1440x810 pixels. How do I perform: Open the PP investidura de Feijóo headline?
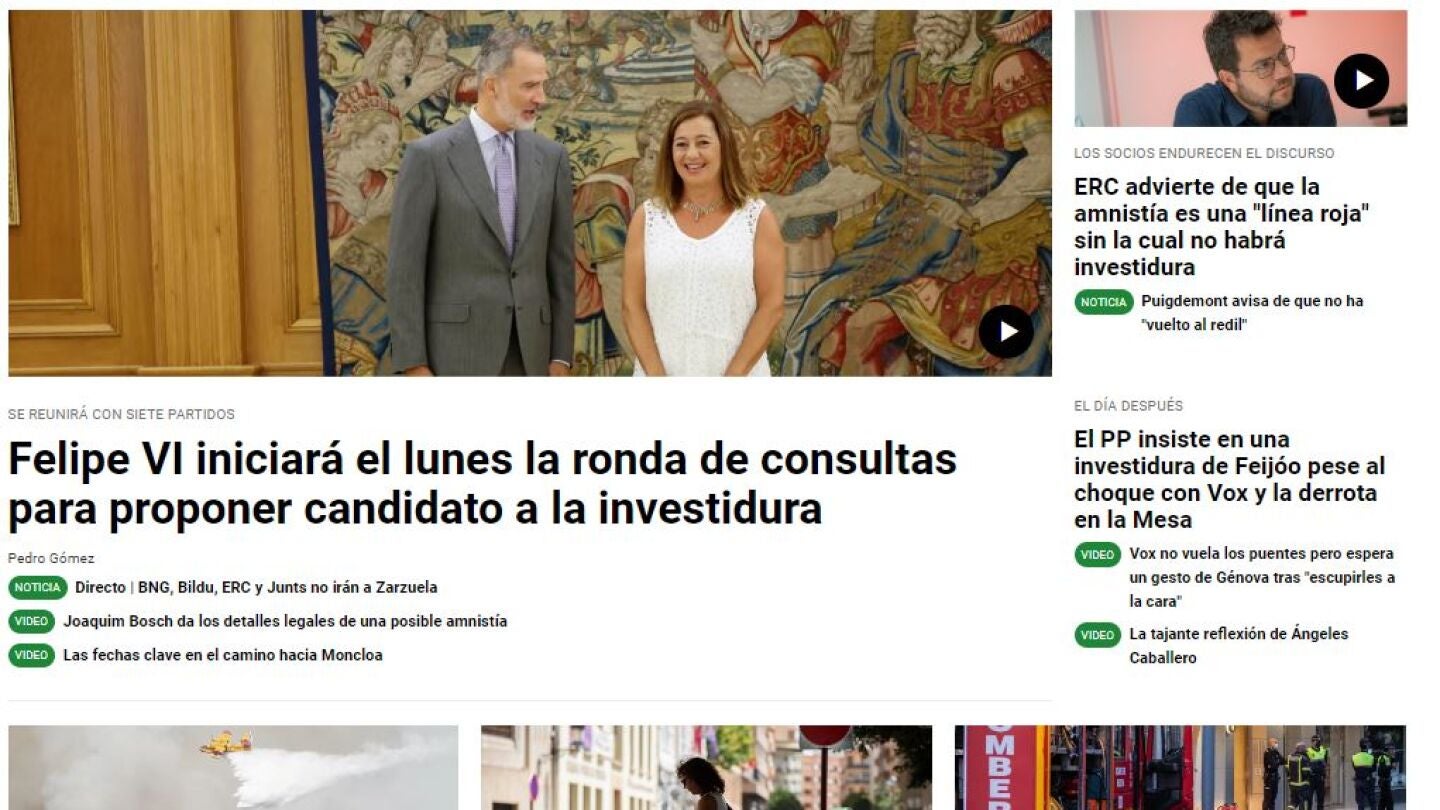[1229, 479]
